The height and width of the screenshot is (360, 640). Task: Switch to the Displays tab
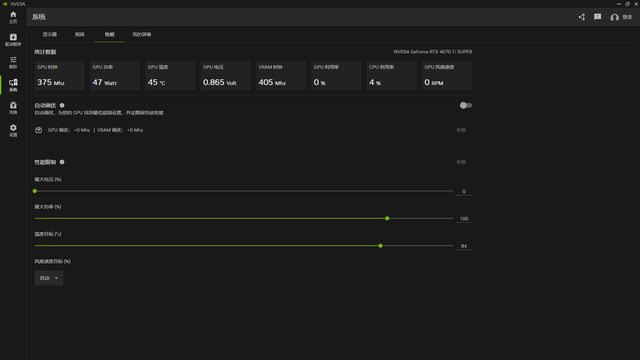(x=50, y=34)
